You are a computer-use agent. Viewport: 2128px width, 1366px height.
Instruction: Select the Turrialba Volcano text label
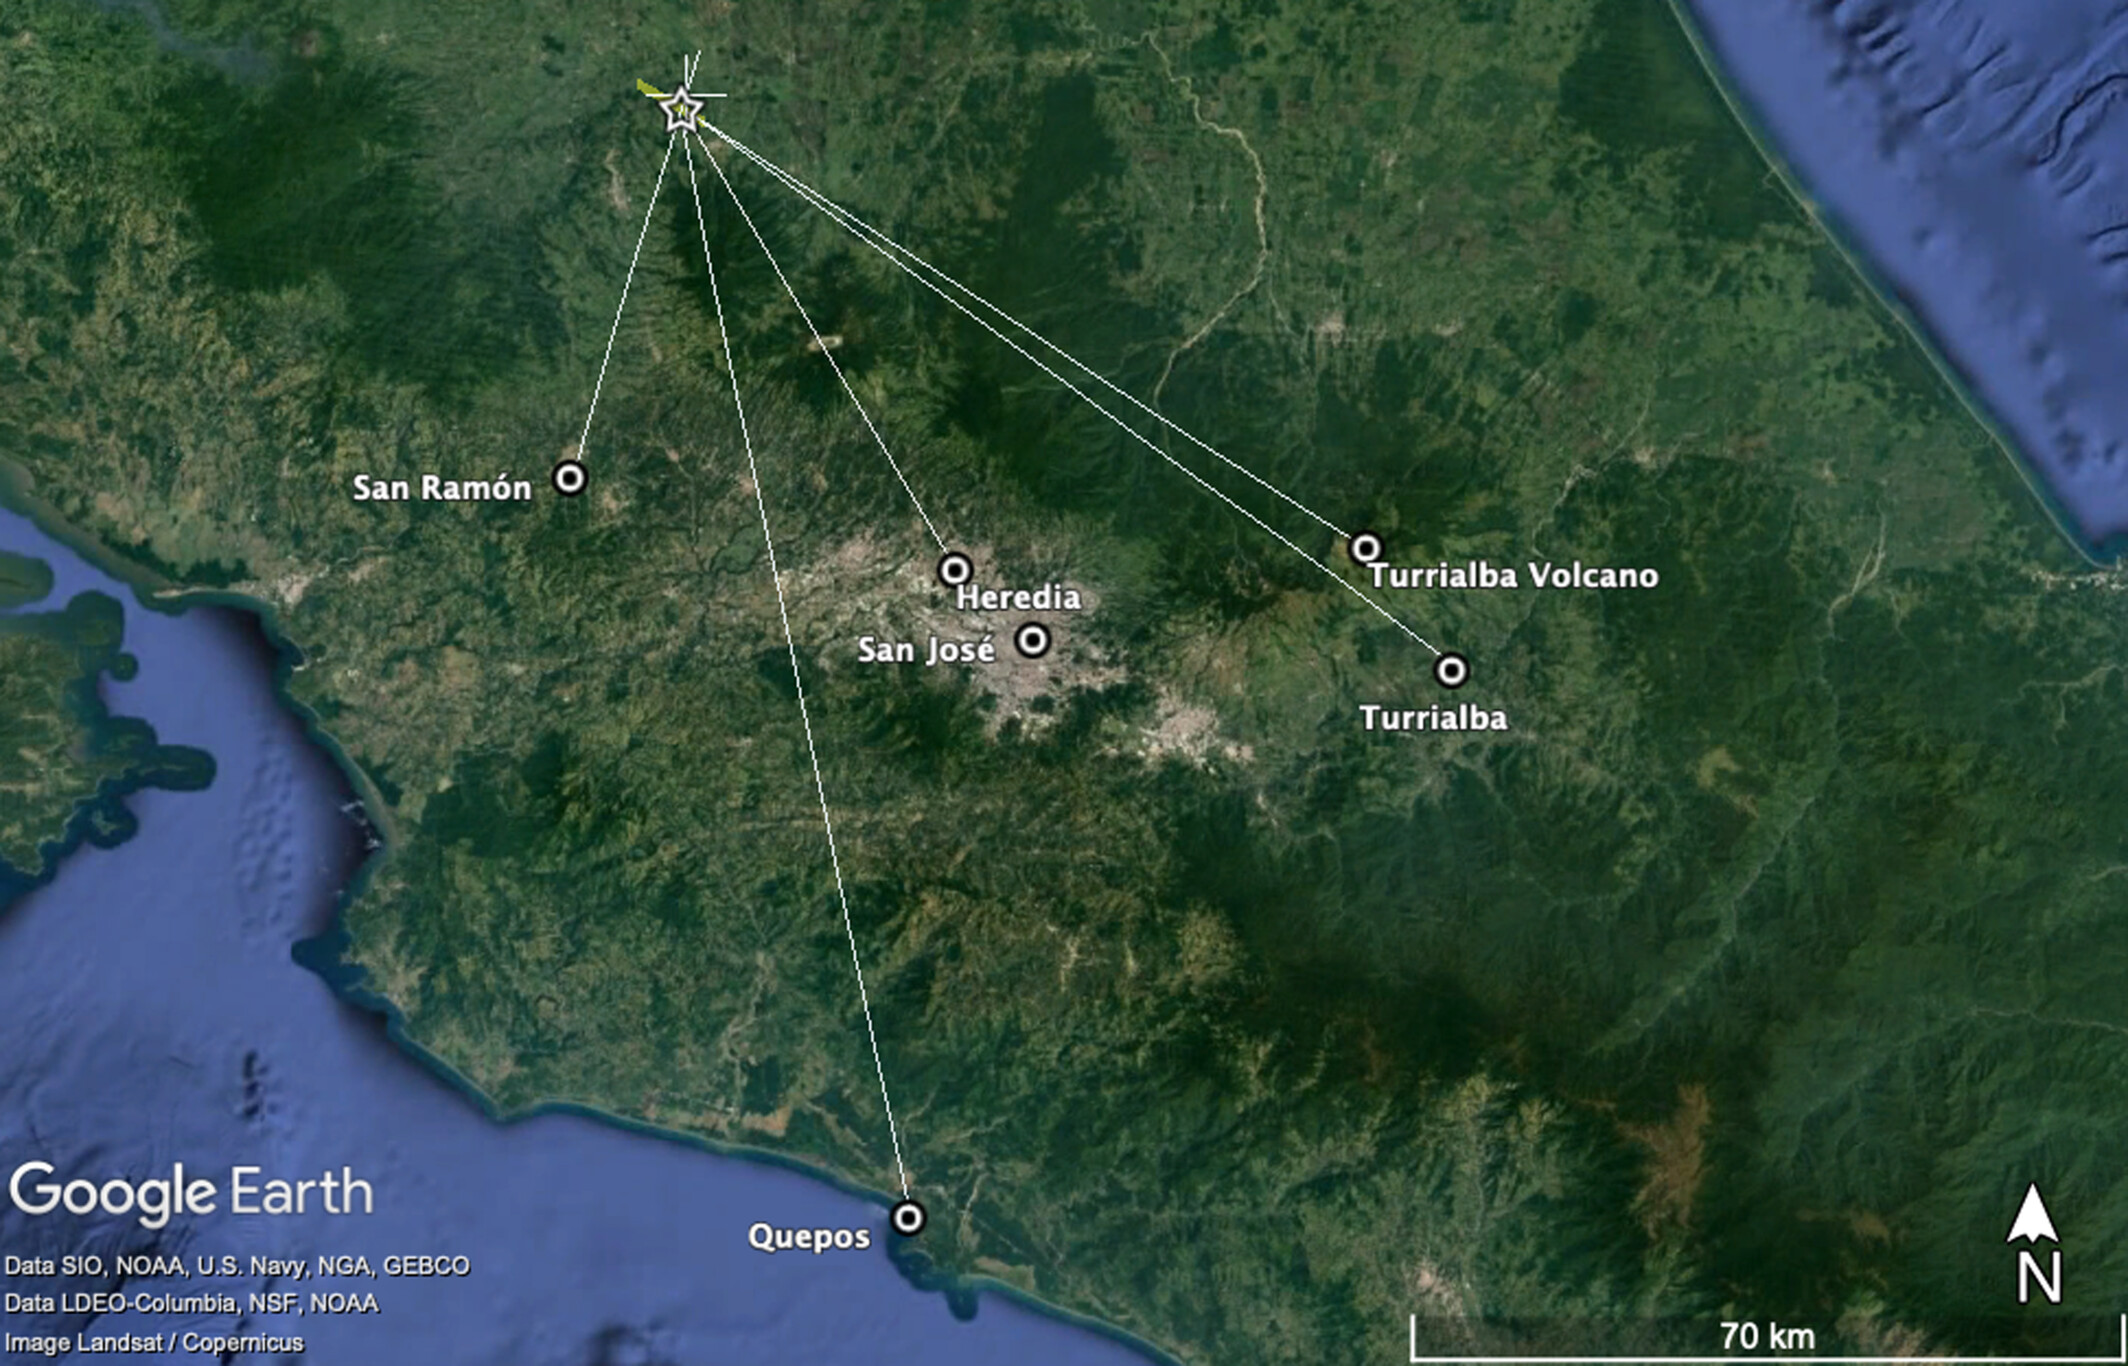[1513, 576]
